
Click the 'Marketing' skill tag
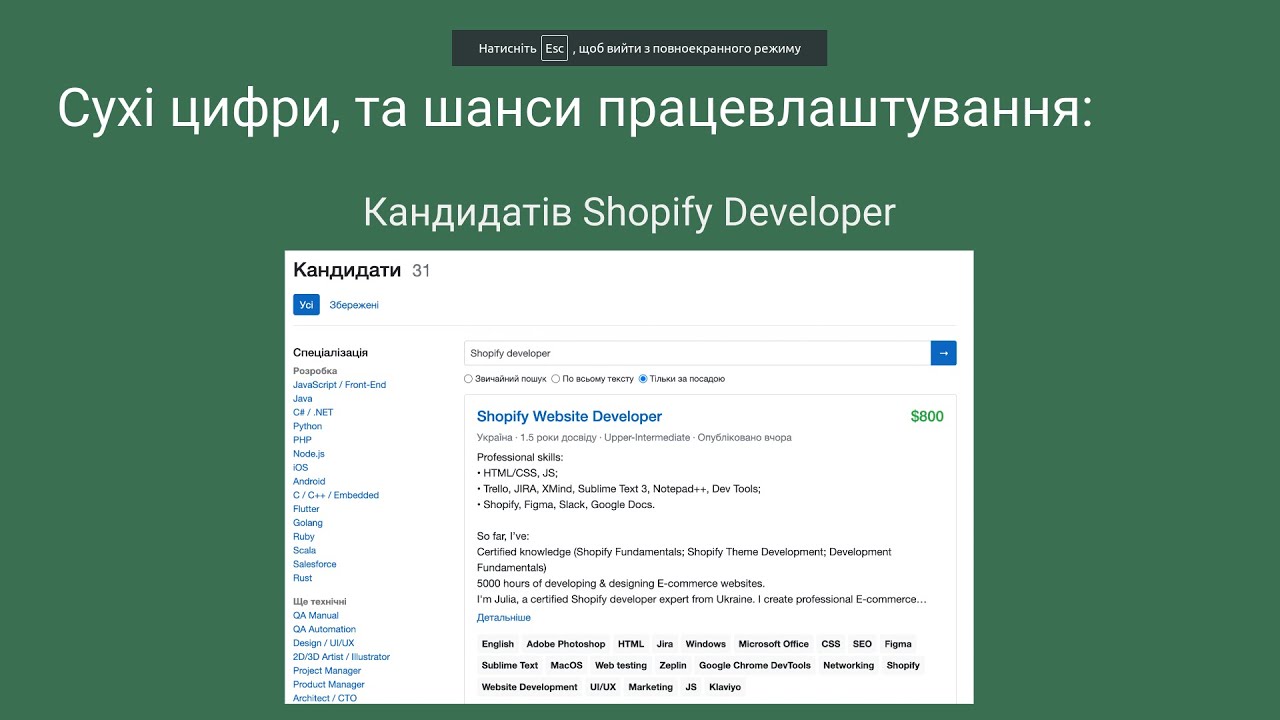(x=651, y=687)
